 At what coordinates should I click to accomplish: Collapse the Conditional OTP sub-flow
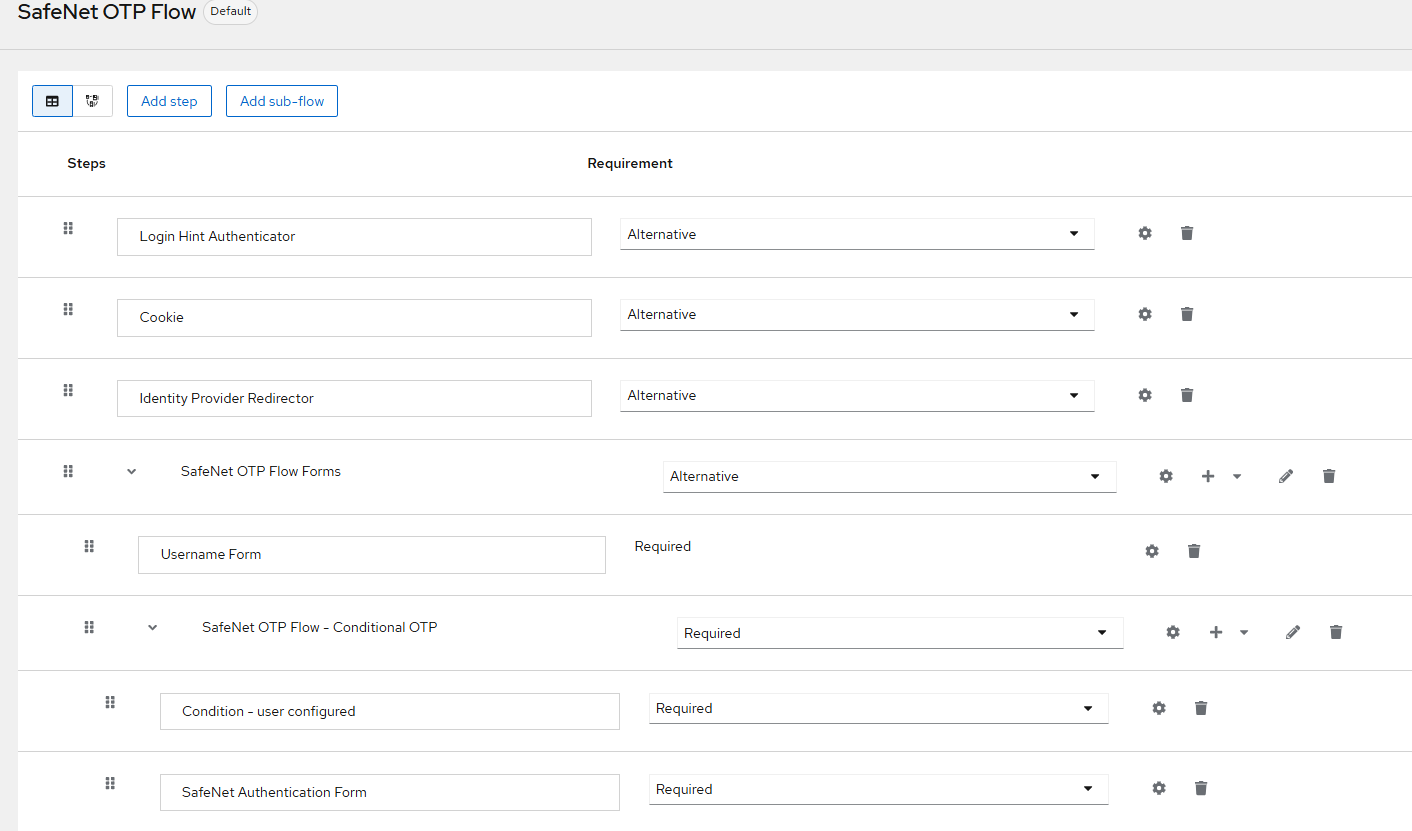coord(153,628)
